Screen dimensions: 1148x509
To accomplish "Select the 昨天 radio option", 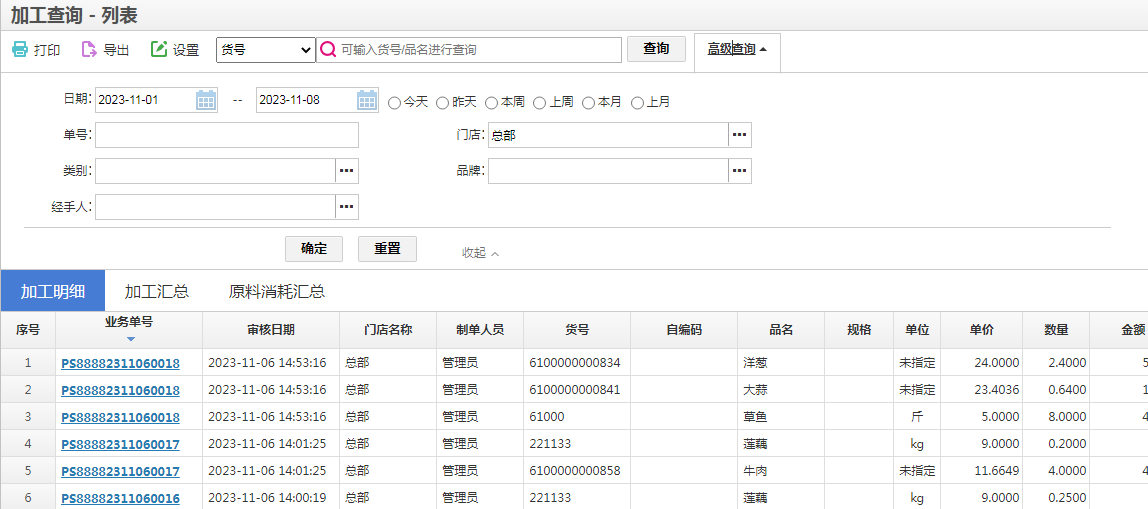I will (x=442, y=103).
